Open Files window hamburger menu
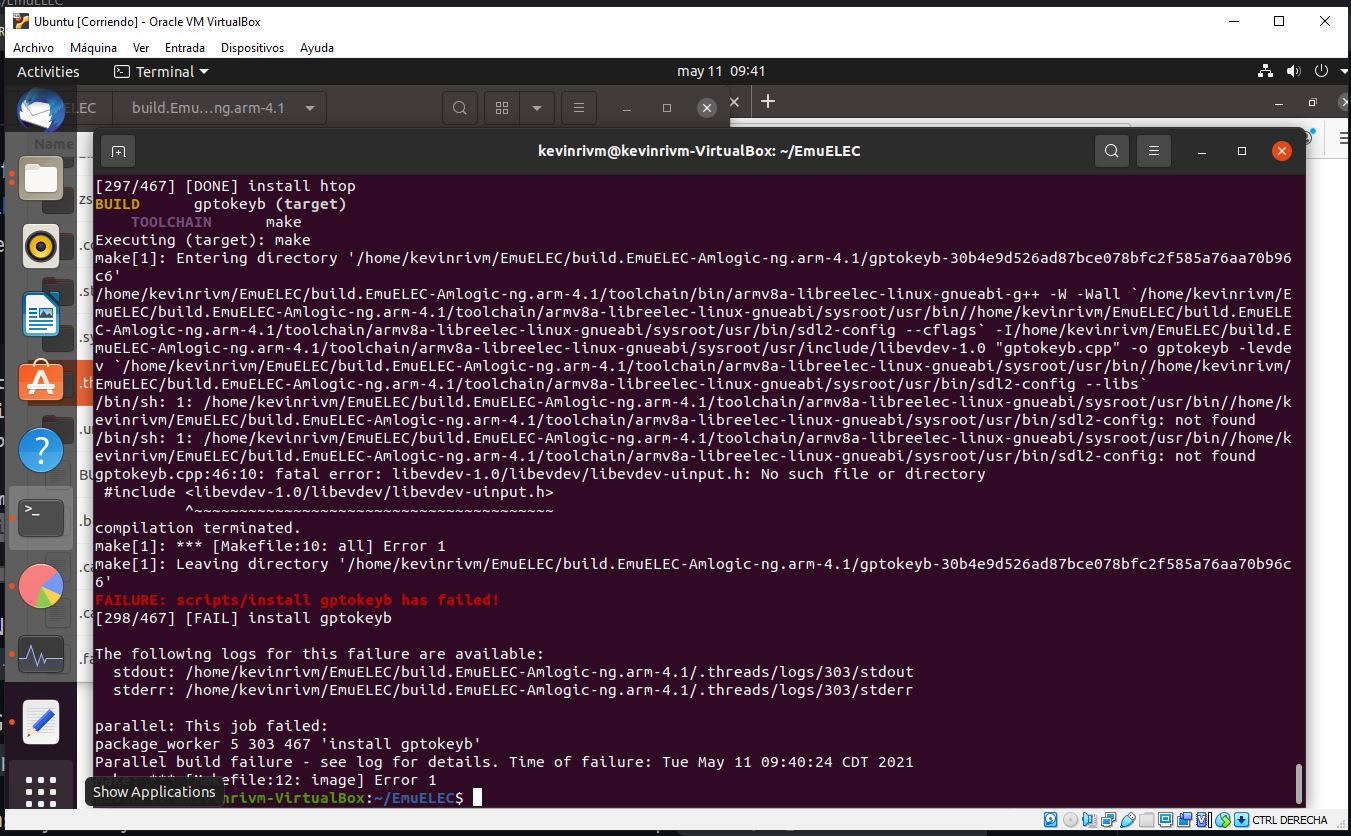The image size is (1351, 836). coord(578,108)
